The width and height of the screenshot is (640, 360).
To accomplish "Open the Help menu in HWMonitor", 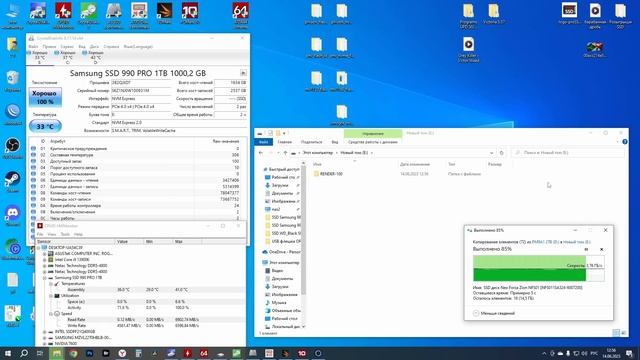I will 78,234.
